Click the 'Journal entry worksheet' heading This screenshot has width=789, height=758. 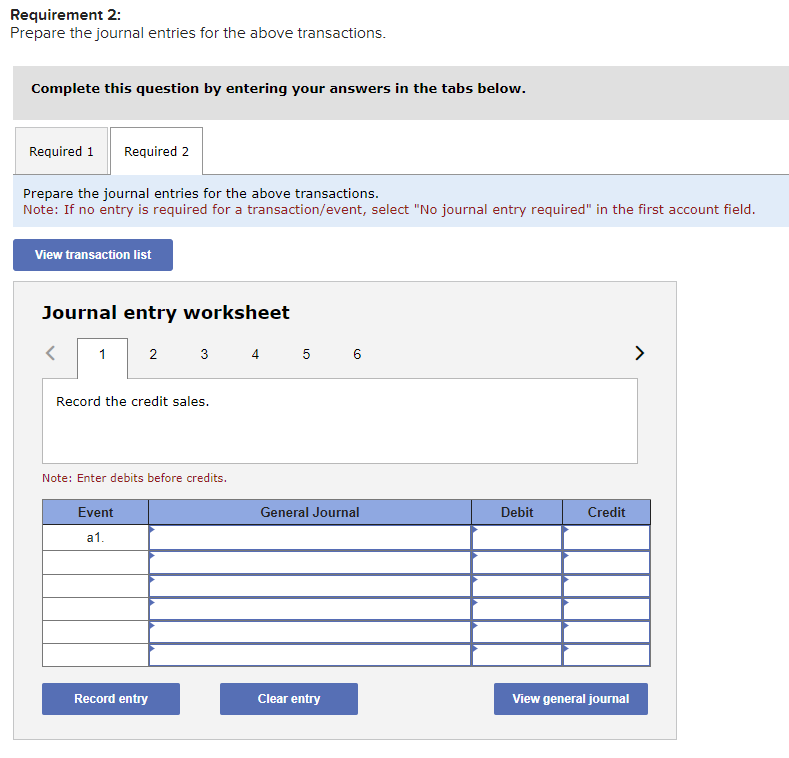tap(166, 313)
